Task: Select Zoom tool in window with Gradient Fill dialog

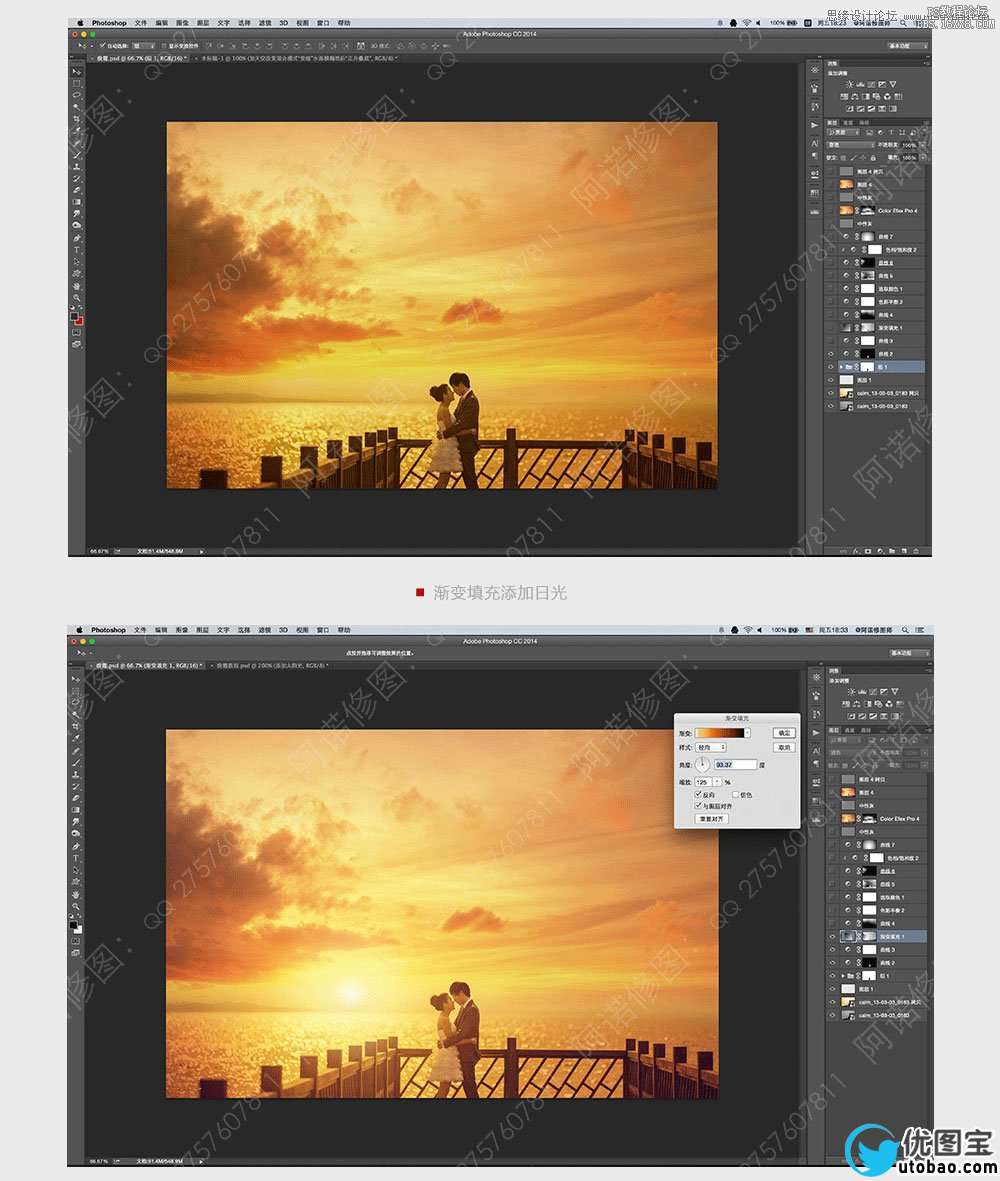Action: (77, 905)
